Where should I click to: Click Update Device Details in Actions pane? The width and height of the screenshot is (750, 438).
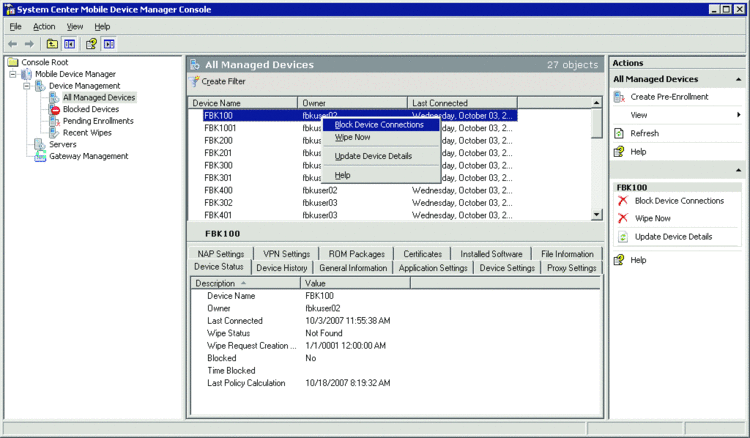pos(673,236)
